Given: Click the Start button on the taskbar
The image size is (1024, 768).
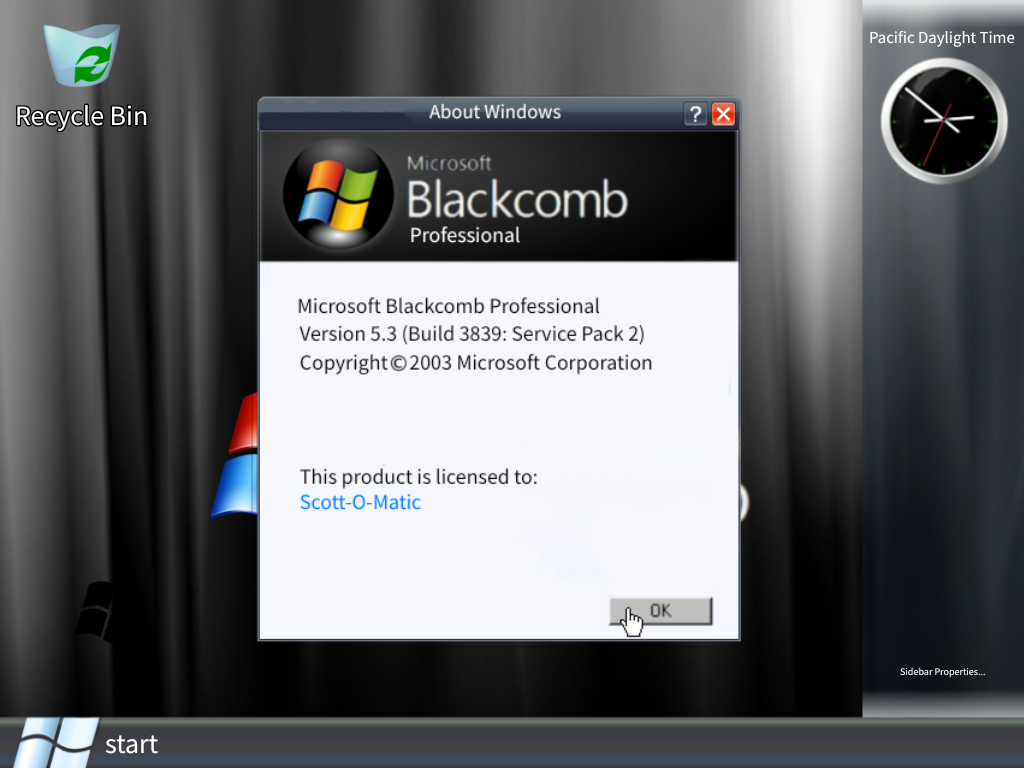Looking at the screenshot, I should tap(100, 744).
